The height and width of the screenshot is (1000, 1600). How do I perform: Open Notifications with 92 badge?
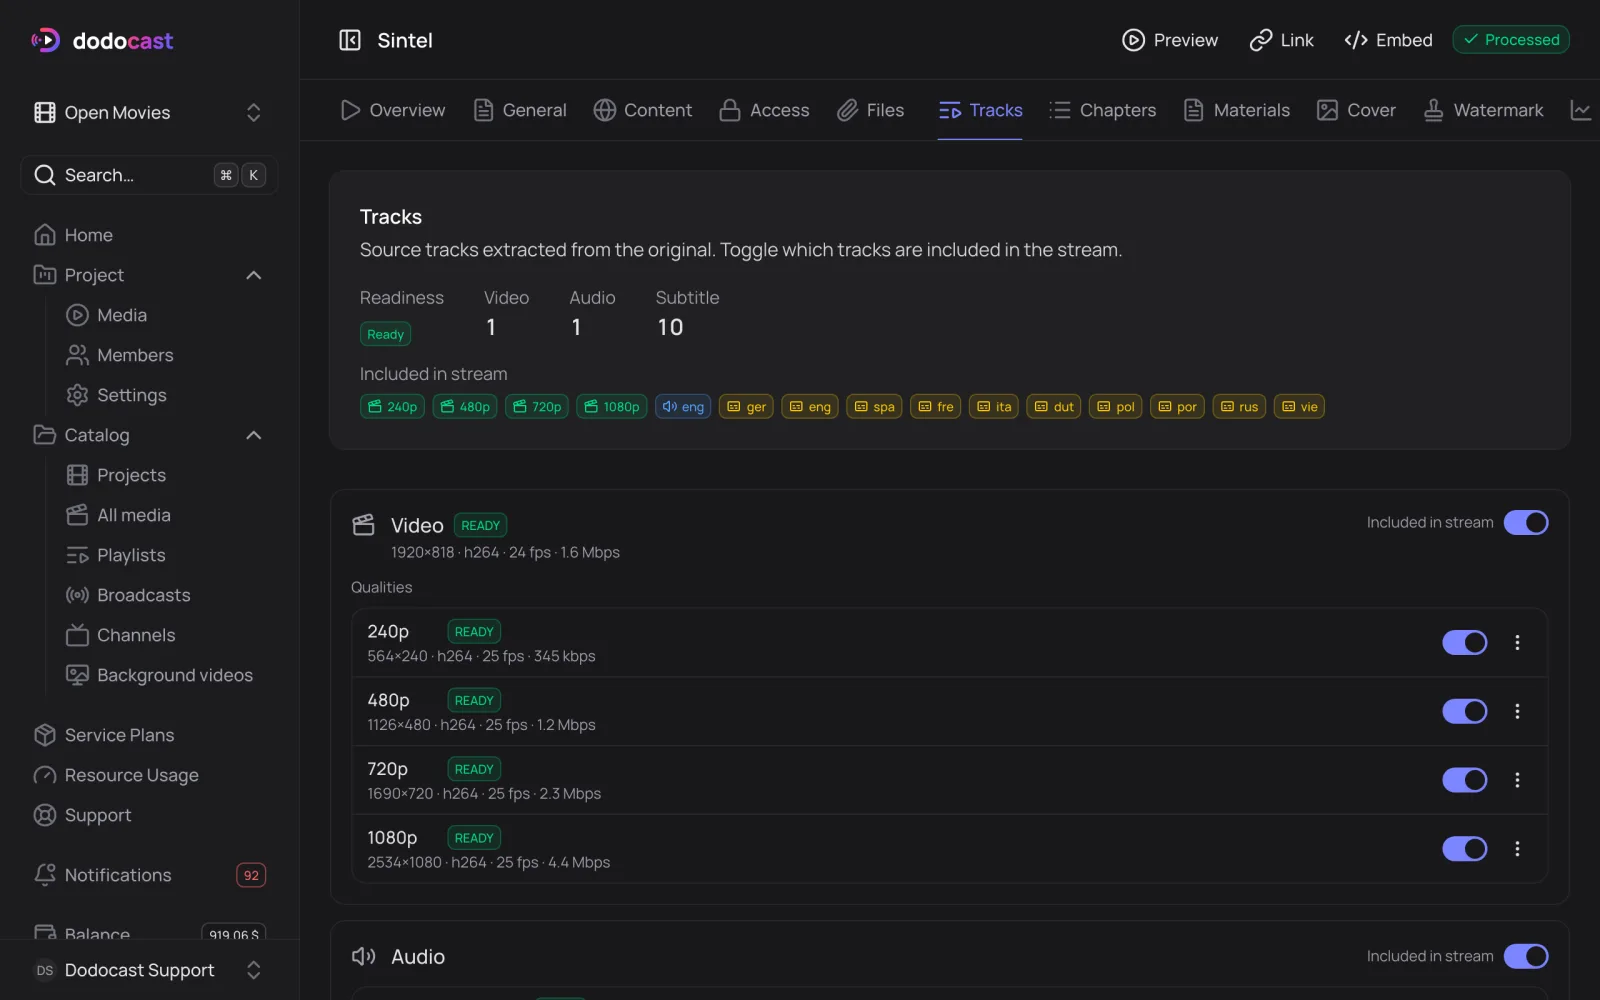[150, 875]
